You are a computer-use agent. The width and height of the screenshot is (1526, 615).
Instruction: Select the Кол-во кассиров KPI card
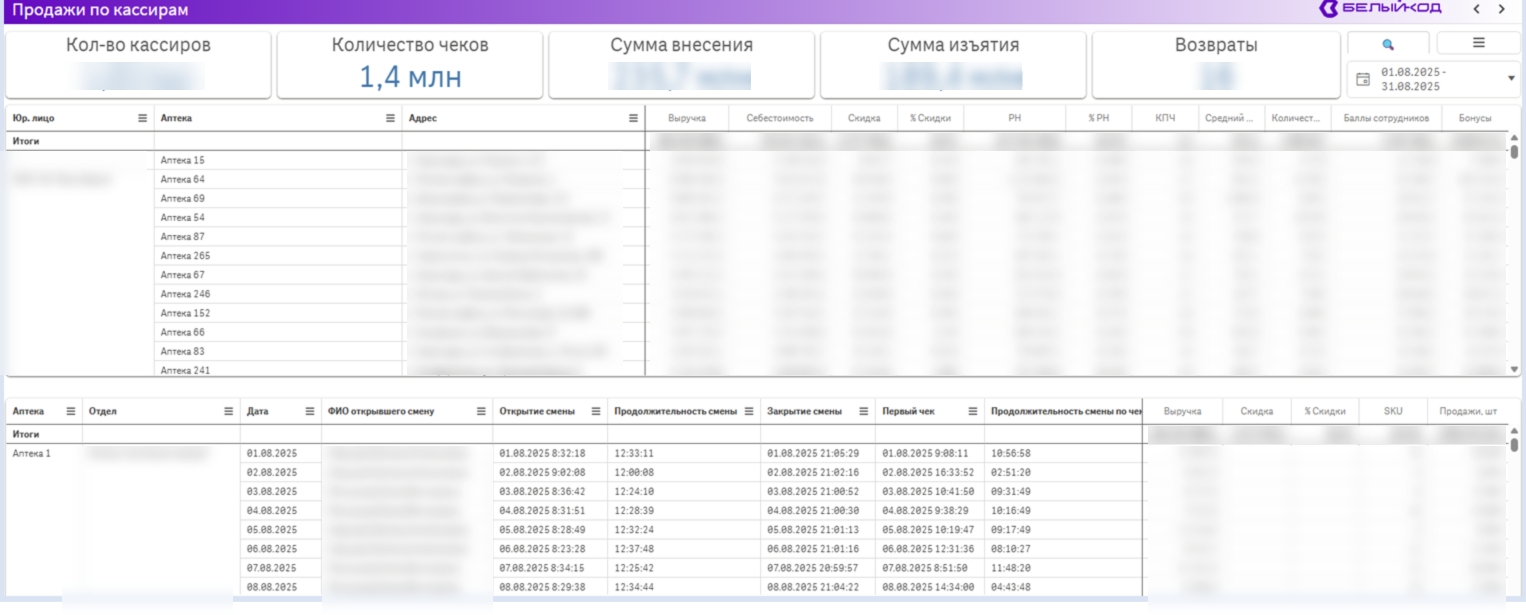pyautogui.click(x=138, y=65)
